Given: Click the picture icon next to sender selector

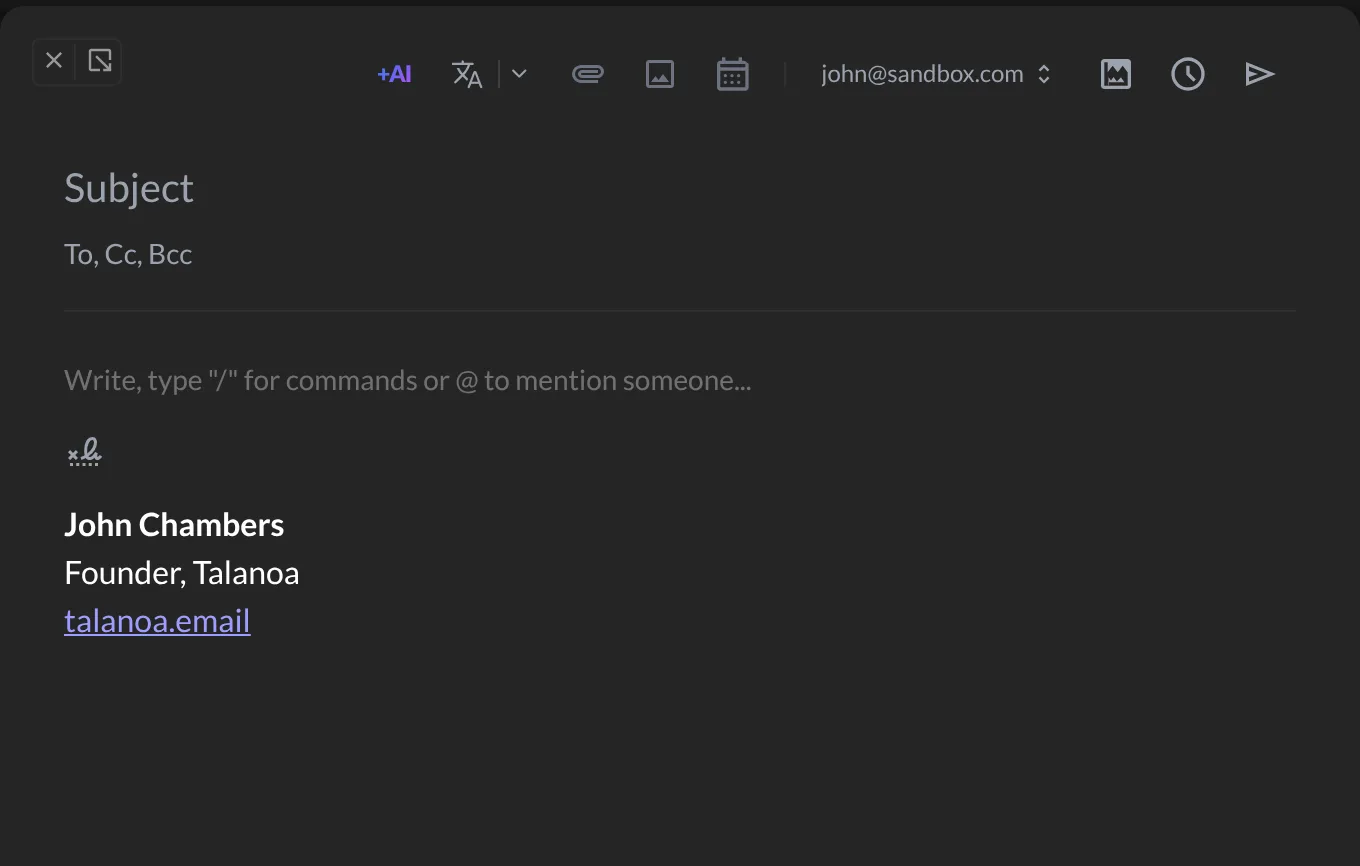Looking at the screenshot, I should pyautogui.click(x=1116, y=74).
